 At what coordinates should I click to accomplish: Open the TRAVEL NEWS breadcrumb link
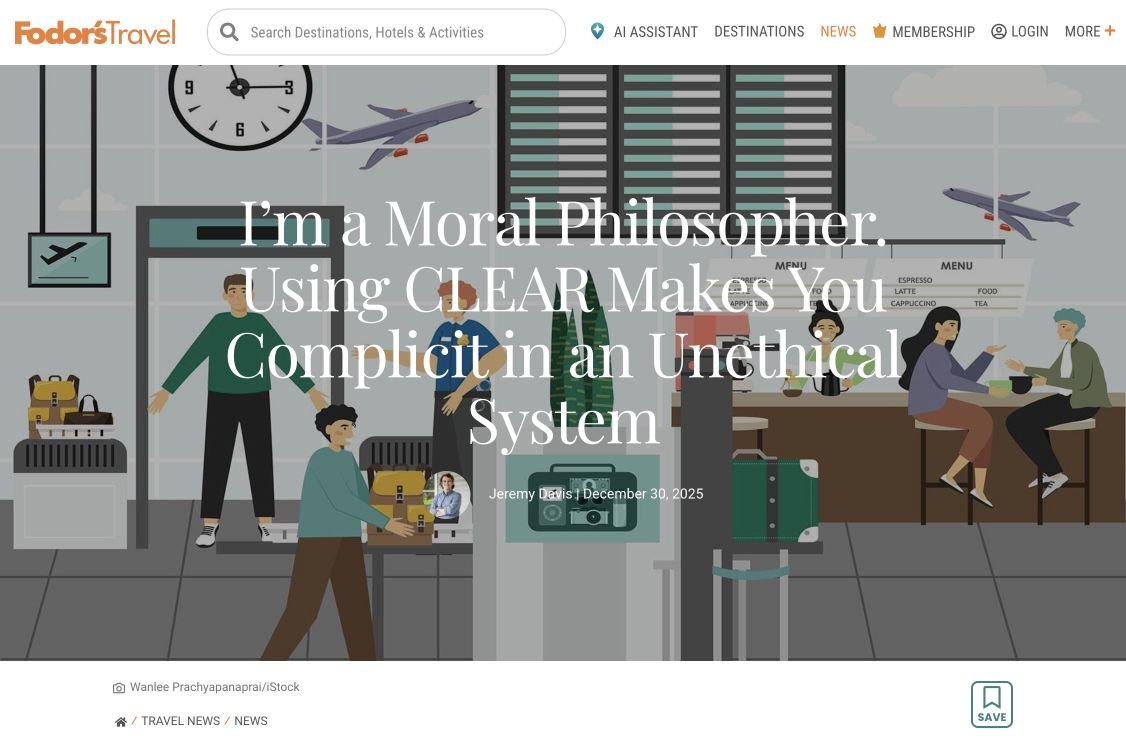(180, 721)
